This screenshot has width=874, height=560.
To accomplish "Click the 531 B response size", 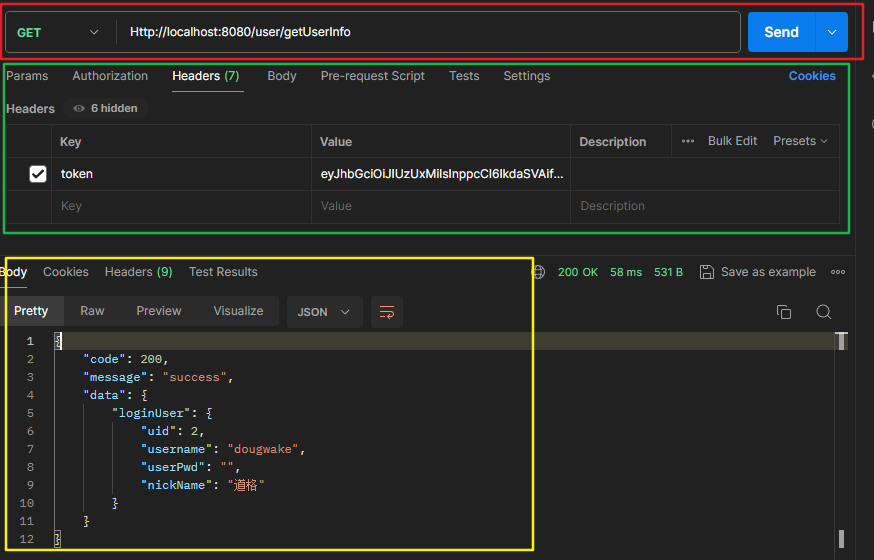I will (668, 272).
